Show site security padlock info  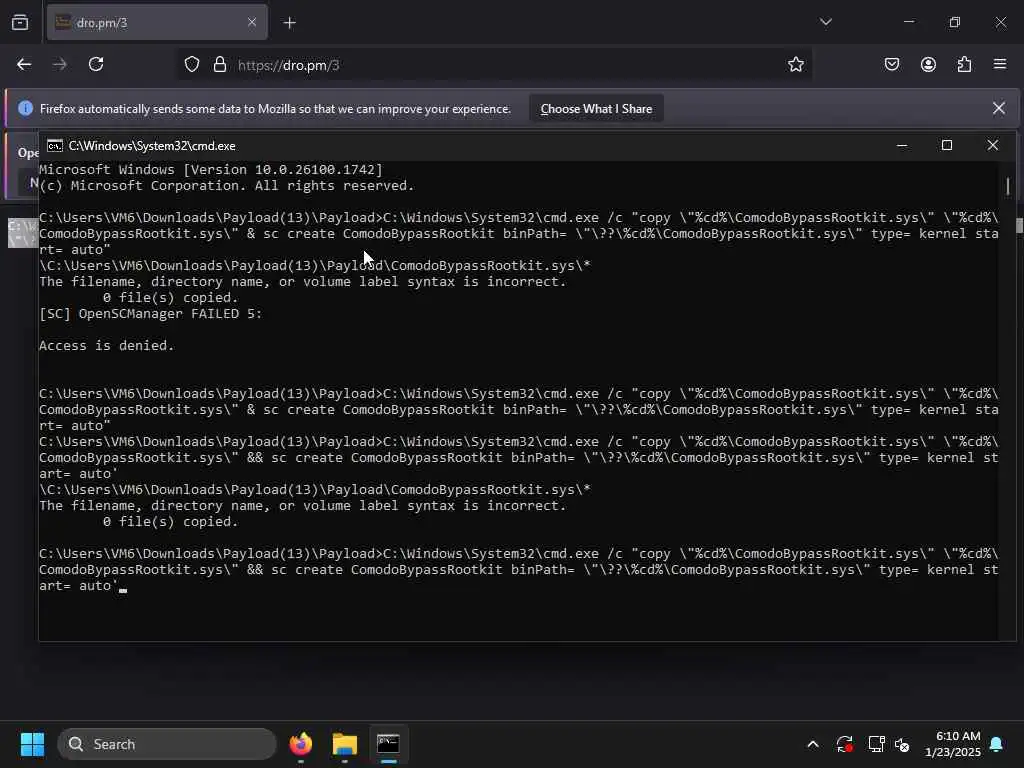[220, 65]
